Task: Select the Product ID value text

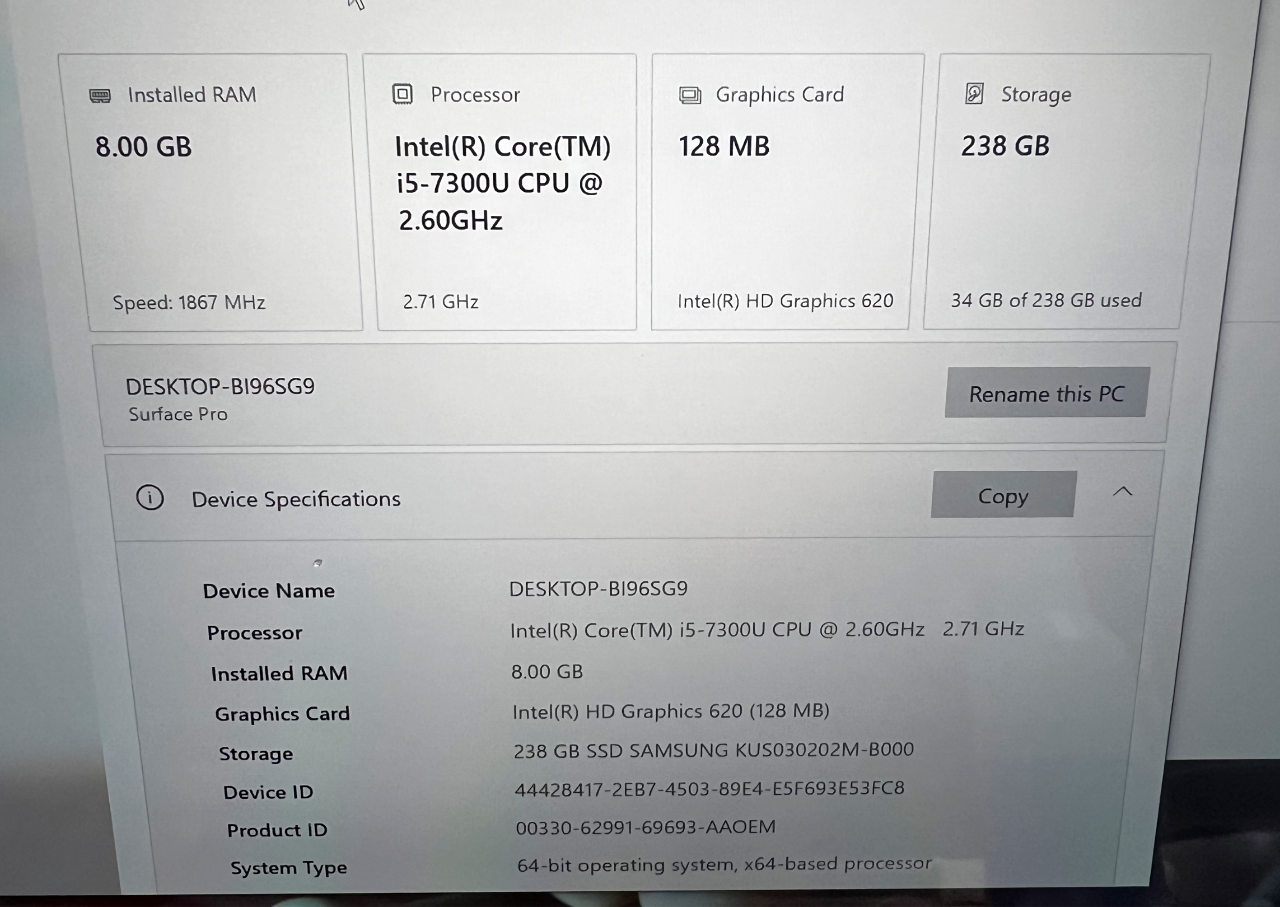Action: coord(645,827)
